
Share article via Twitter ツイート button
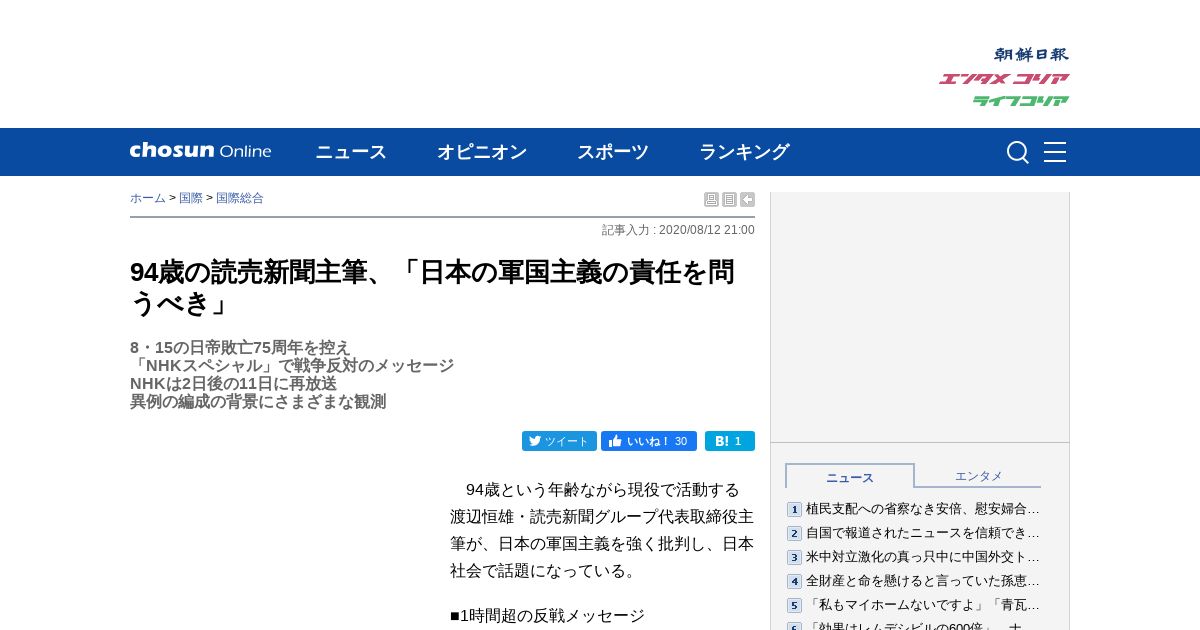pos(559,441)
